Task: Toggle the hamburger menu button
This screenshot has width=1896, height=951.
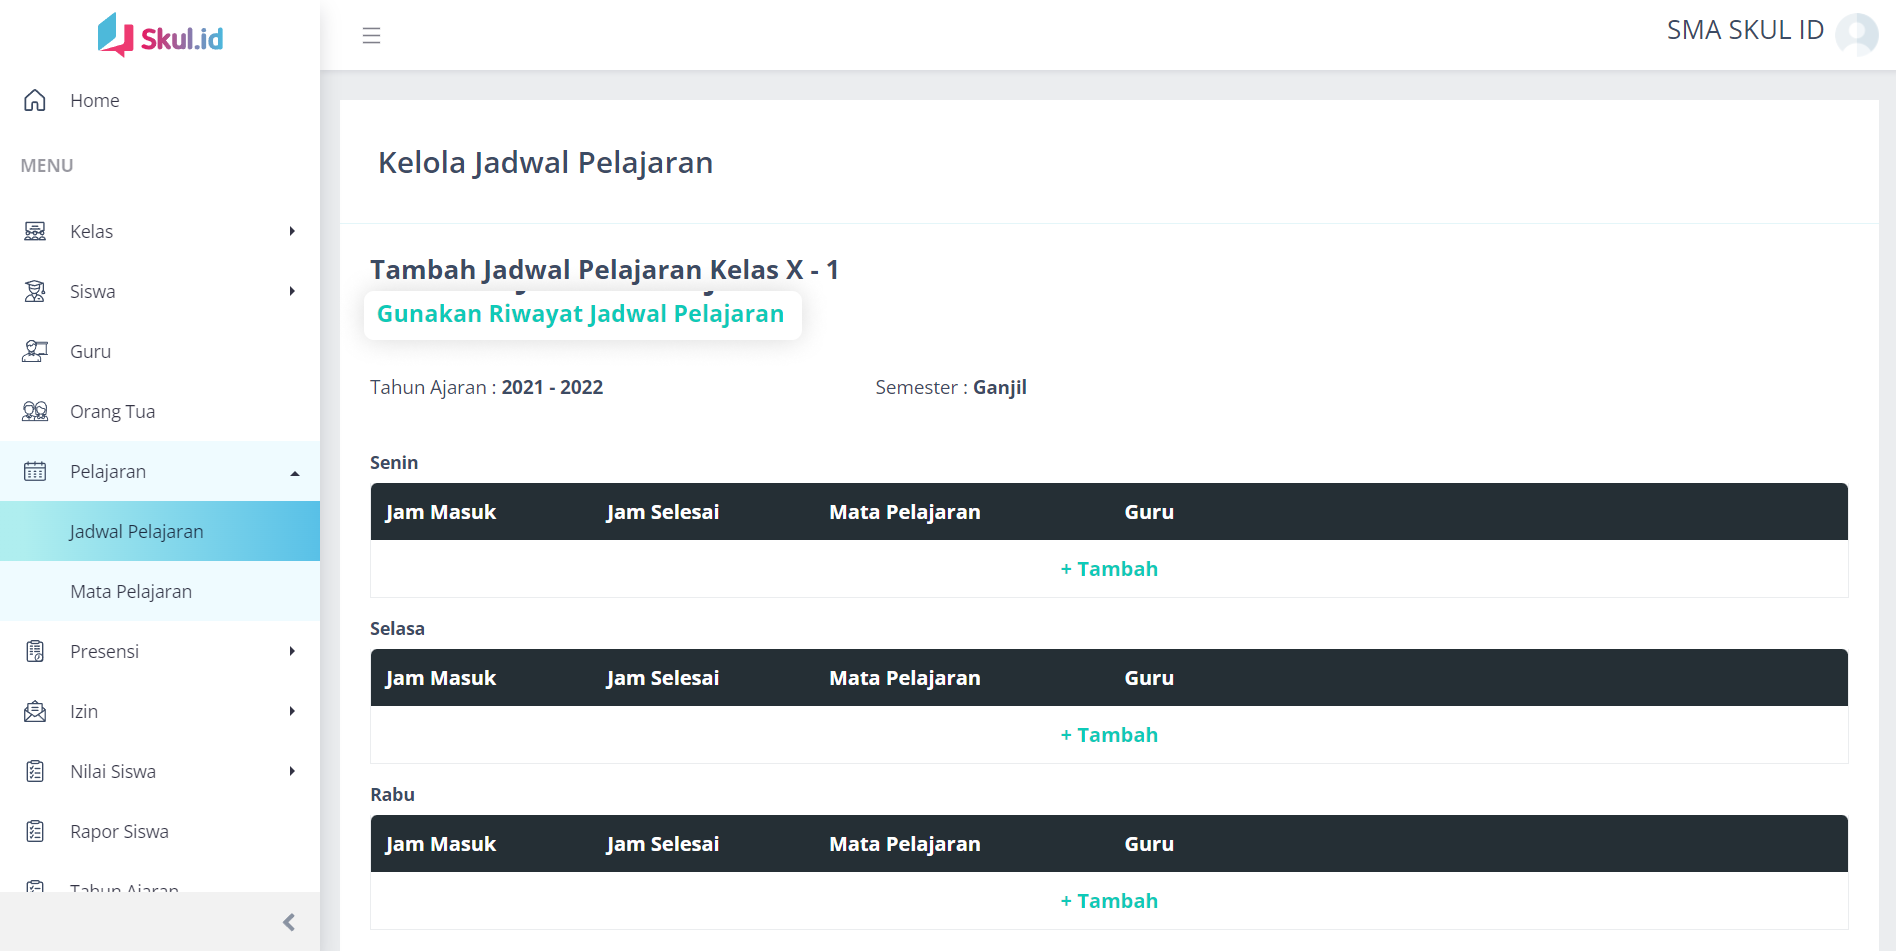Action: pos(371,36)
